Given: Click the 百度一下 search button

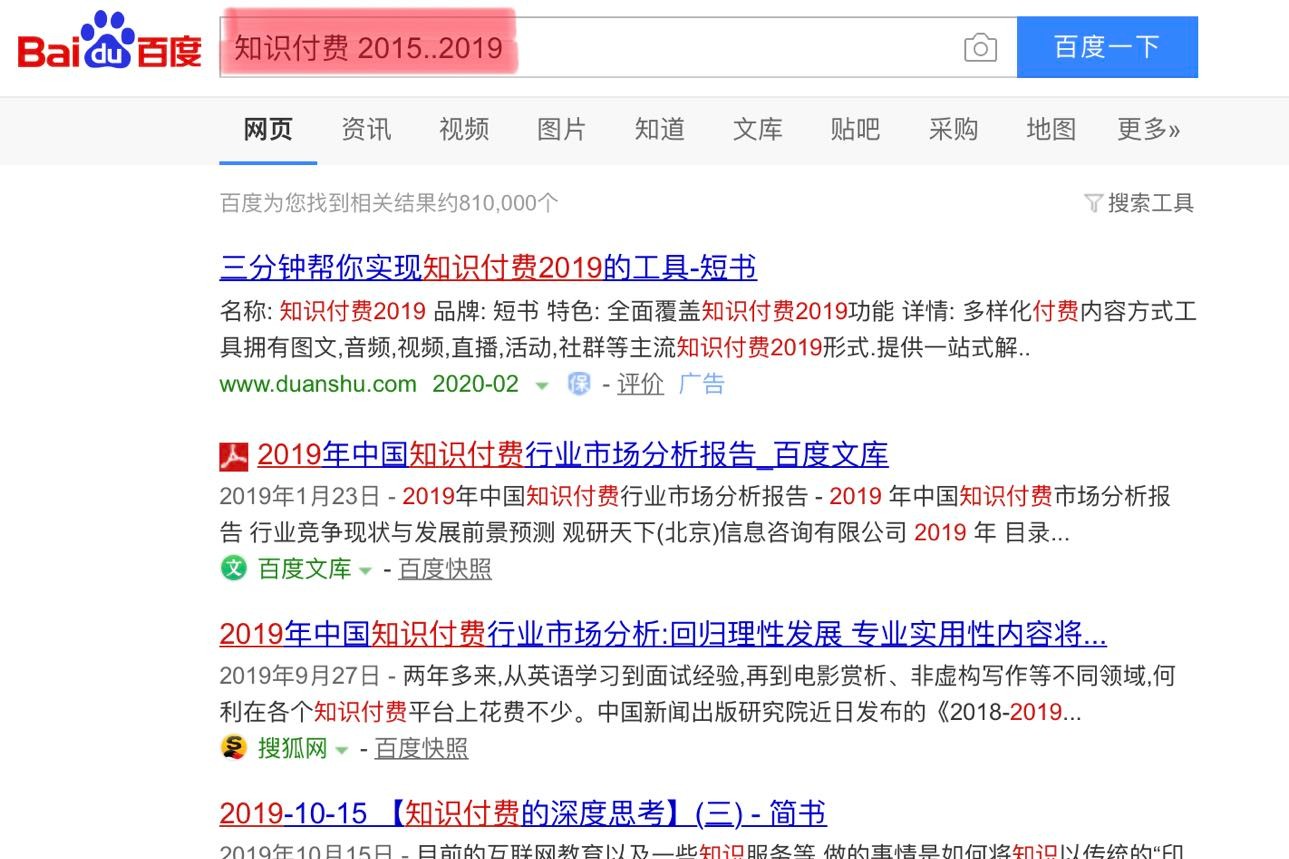Looking at the screenshot, I should point(1107,47).
